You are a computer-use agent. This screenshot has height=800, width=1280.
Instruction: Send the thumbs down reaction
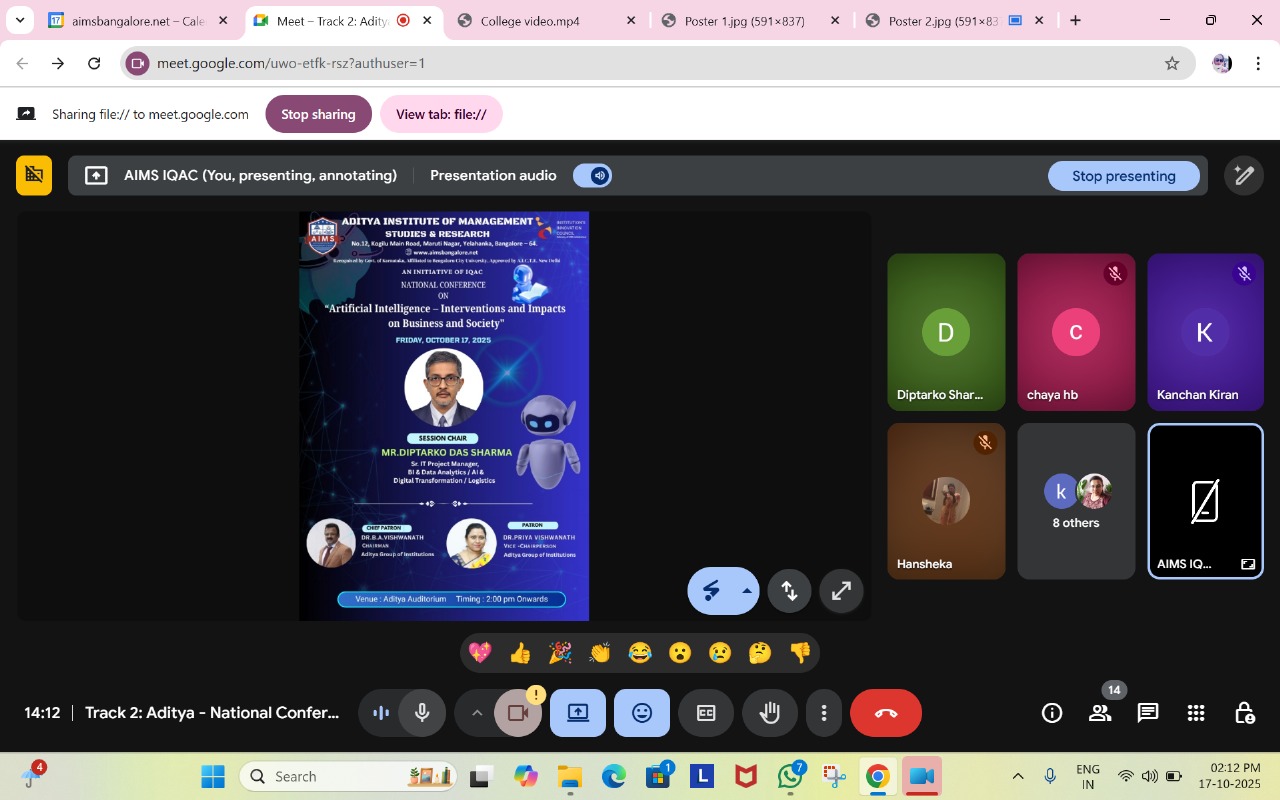800,653
